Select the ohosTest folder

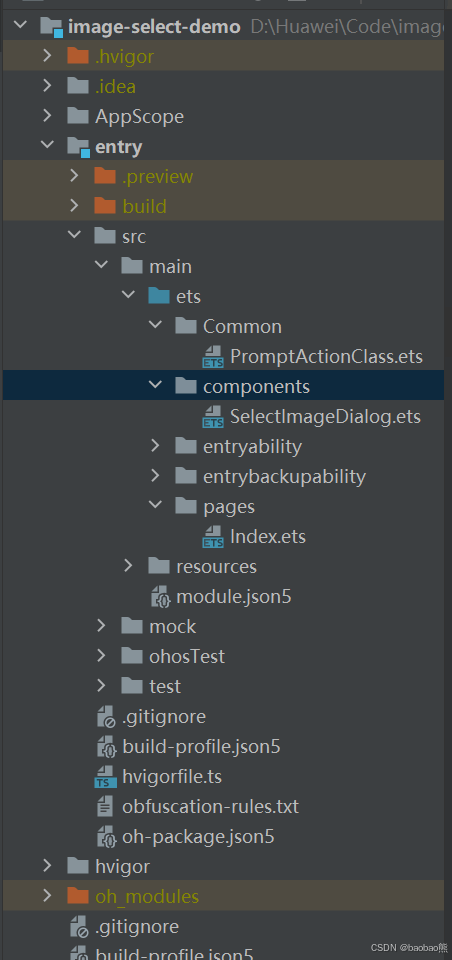pyautogui.click(x=187, y=656)
